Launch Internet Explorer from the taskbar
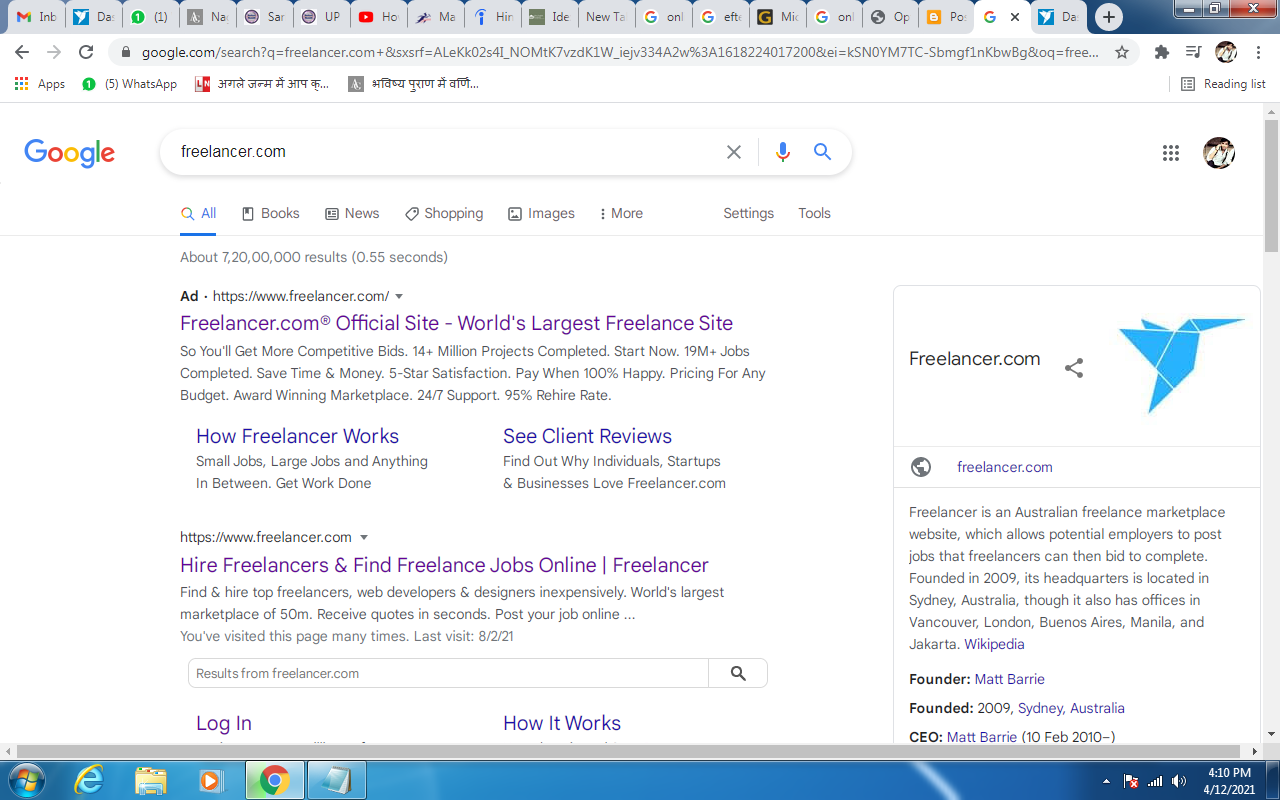 pos(89,780)
